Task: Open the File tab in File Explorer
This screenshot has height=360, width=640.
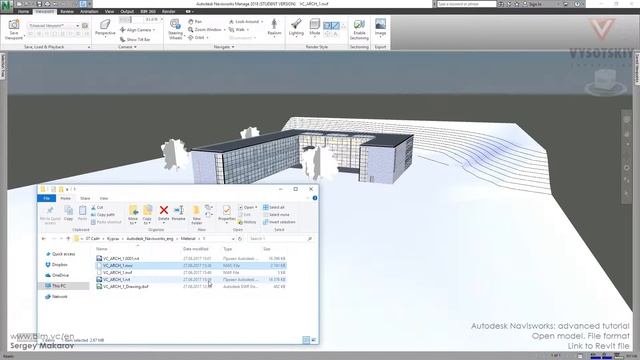Action: [x=47, y=198]
